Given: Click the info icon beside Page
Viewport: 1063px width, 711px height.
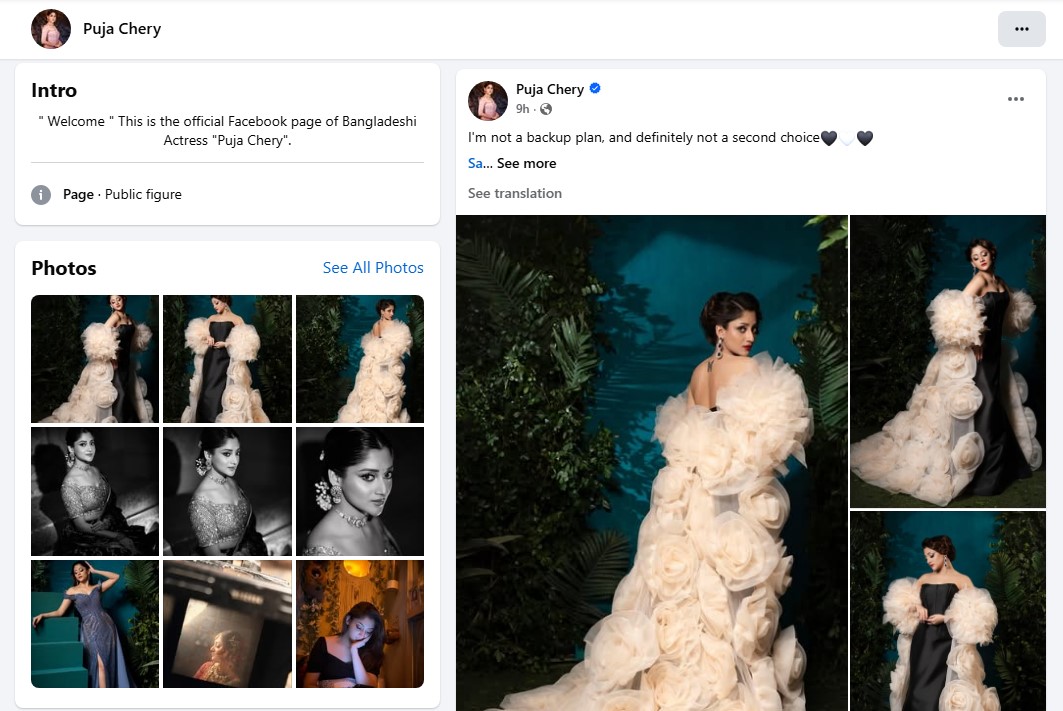Looking at the screenshot, I should coord(41,195).
